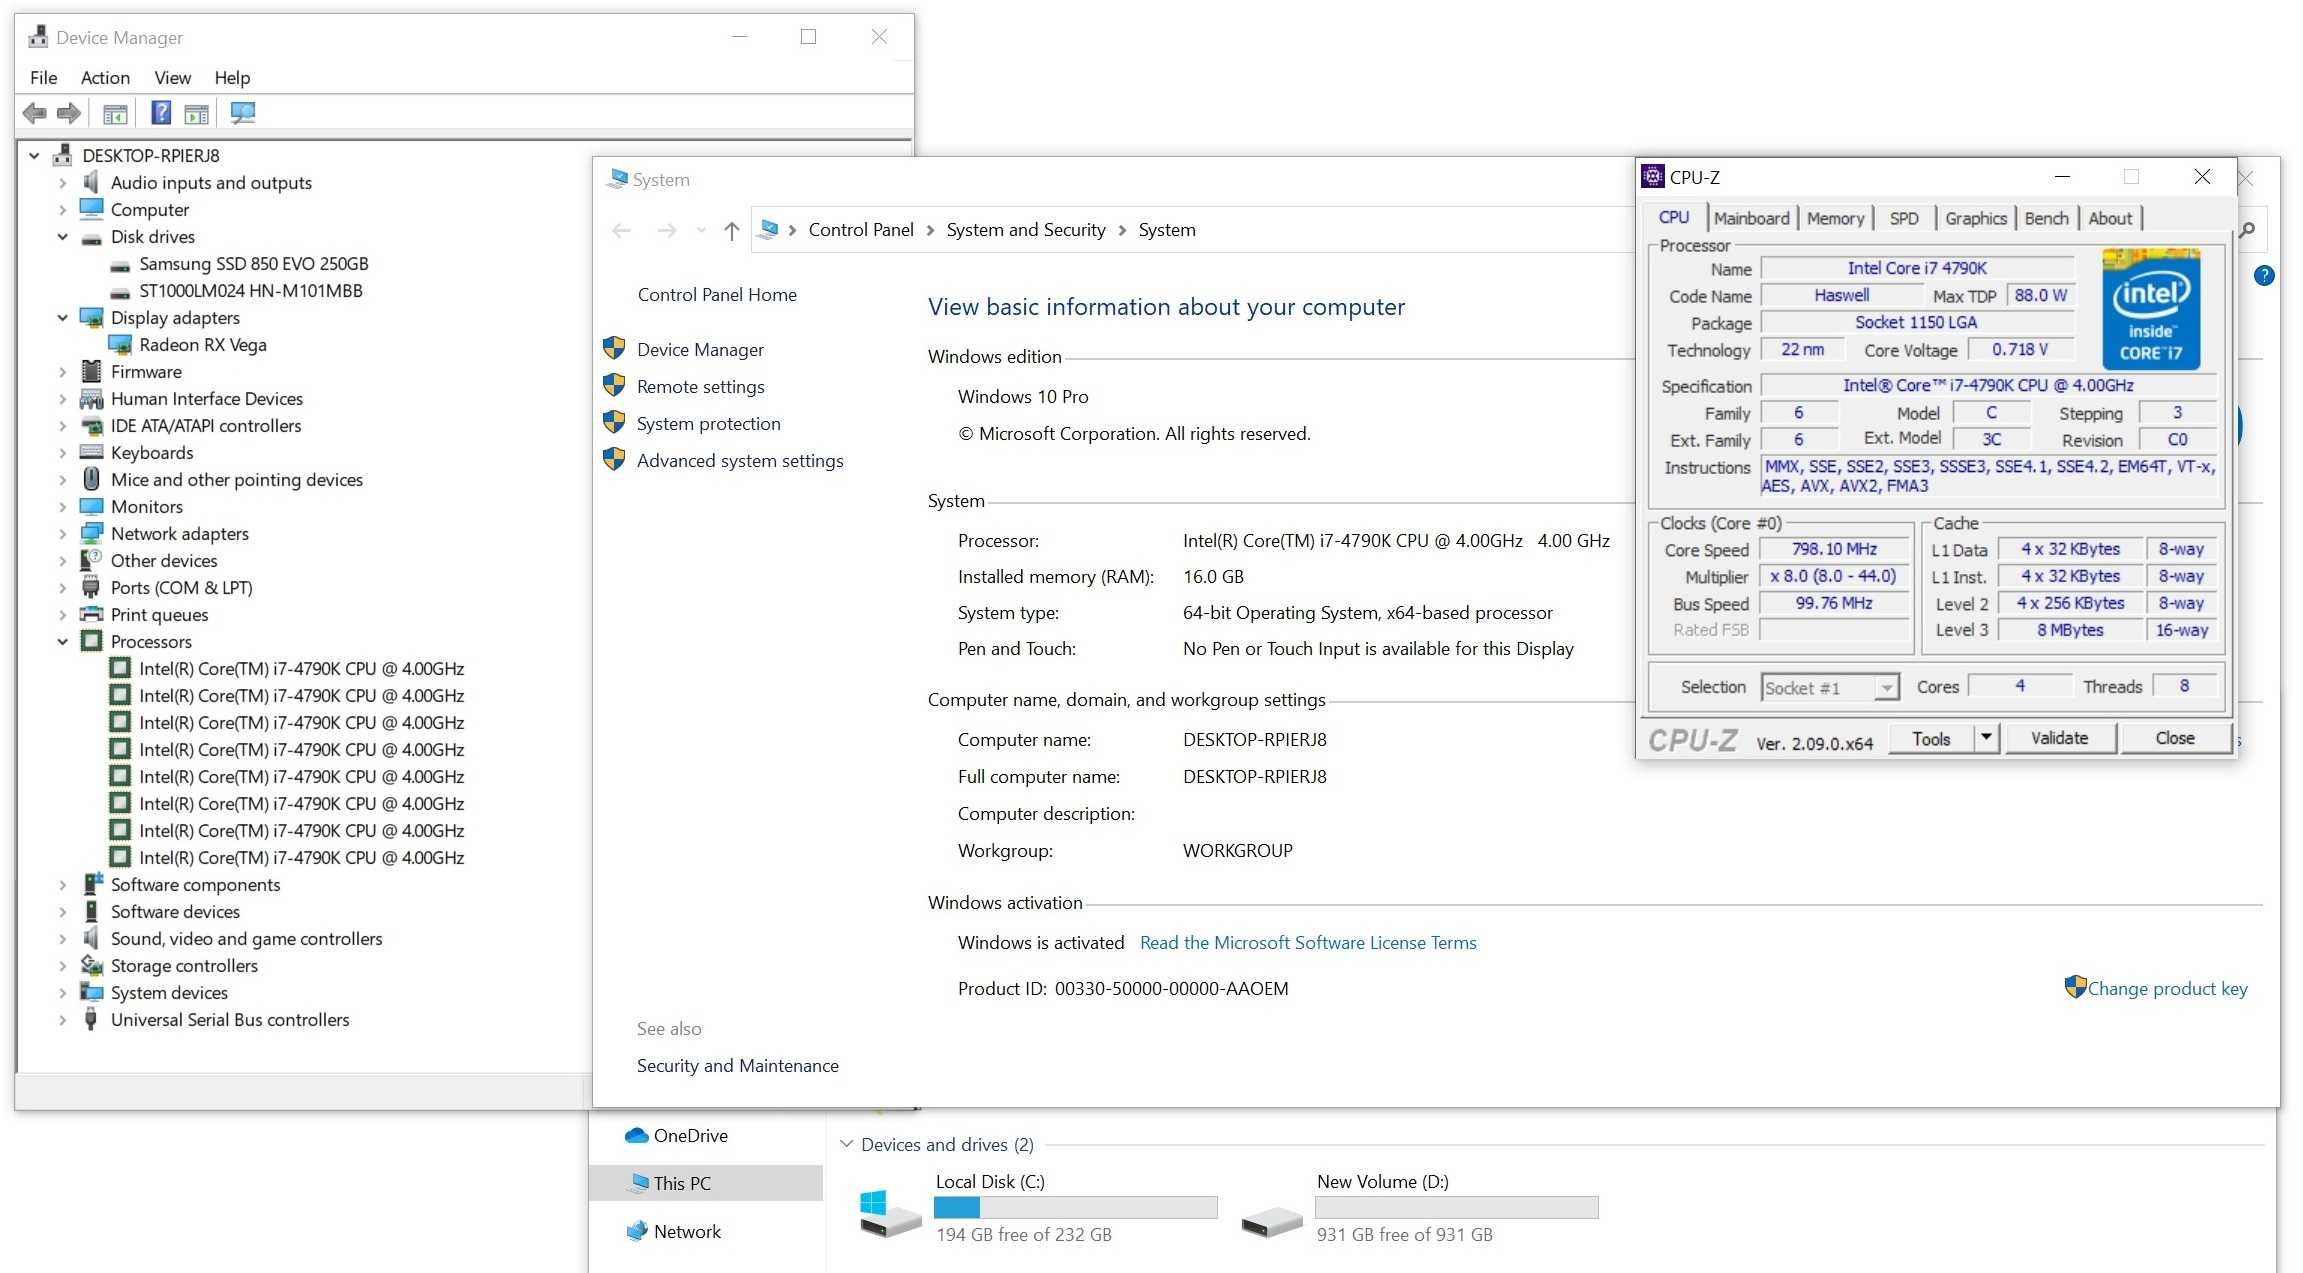The width and height of the screenshot is (2303, 1273).
Task: Click Back arrow in Device Manager toolbar
Action: [x=35, y=113]
